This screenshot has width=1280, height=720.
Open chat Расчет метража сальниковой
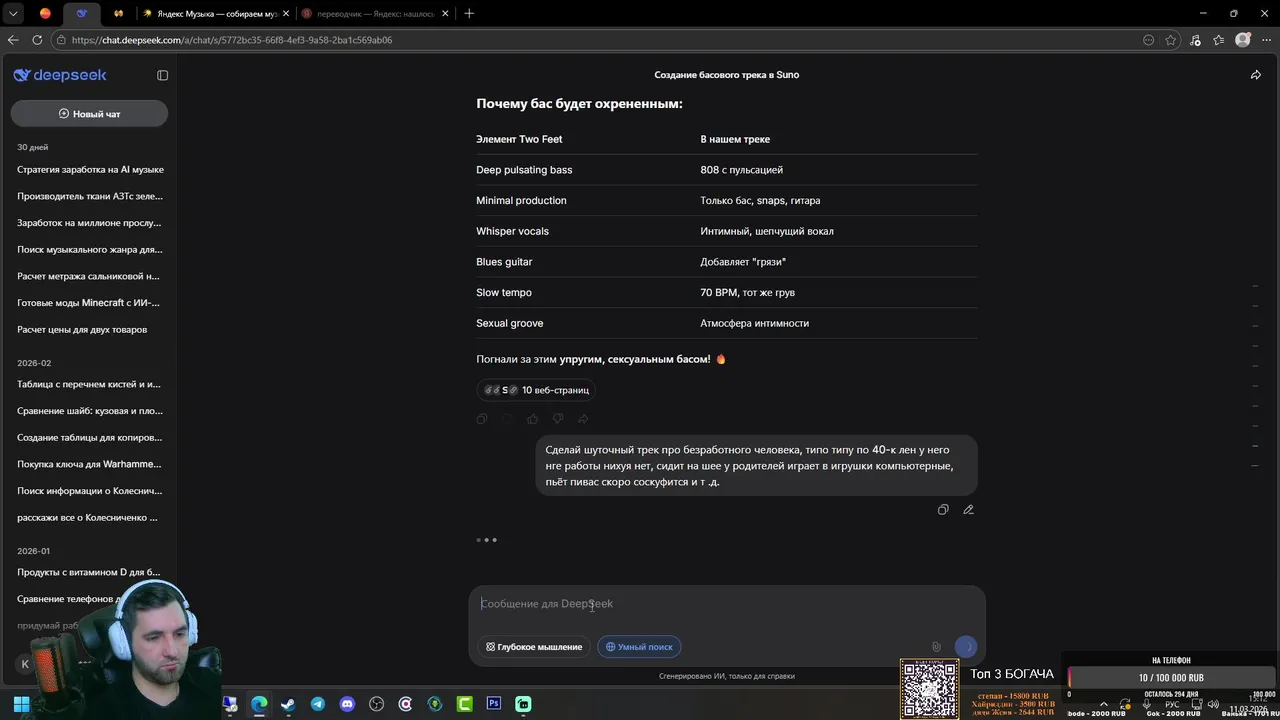[x=90, y=276]
